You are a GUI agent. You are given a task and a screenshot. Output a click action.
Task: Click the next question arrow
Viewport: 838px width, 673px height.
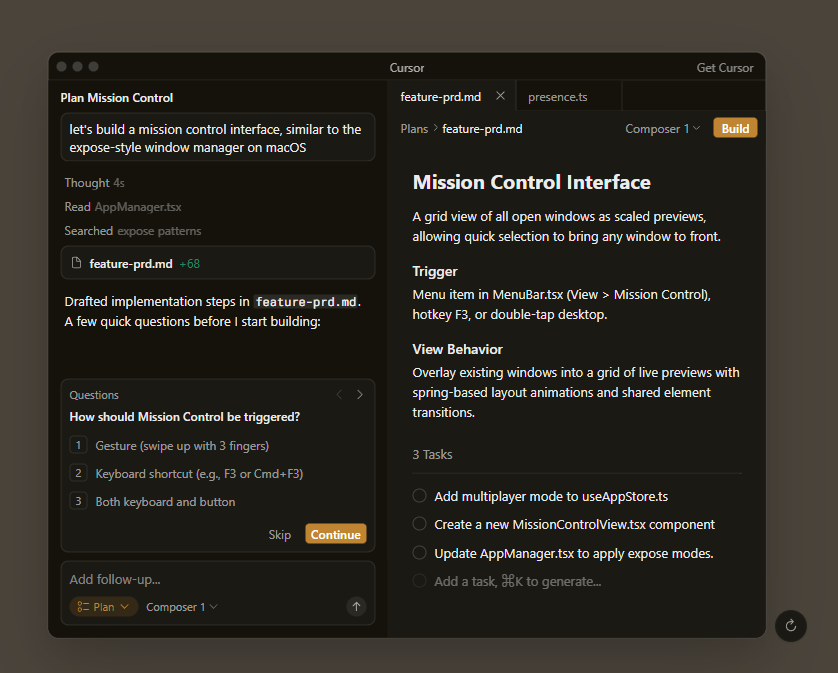(x=360, y=395)
